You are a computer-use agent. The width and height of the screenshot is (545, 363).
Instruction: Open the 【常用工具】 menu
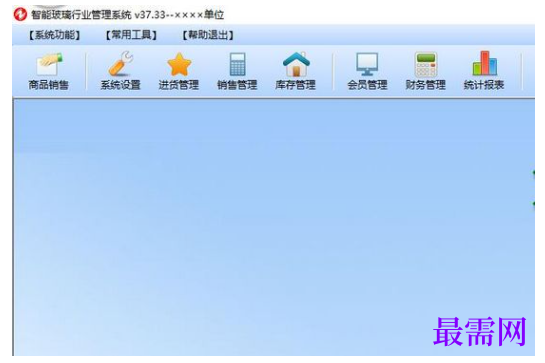[131, 35]
